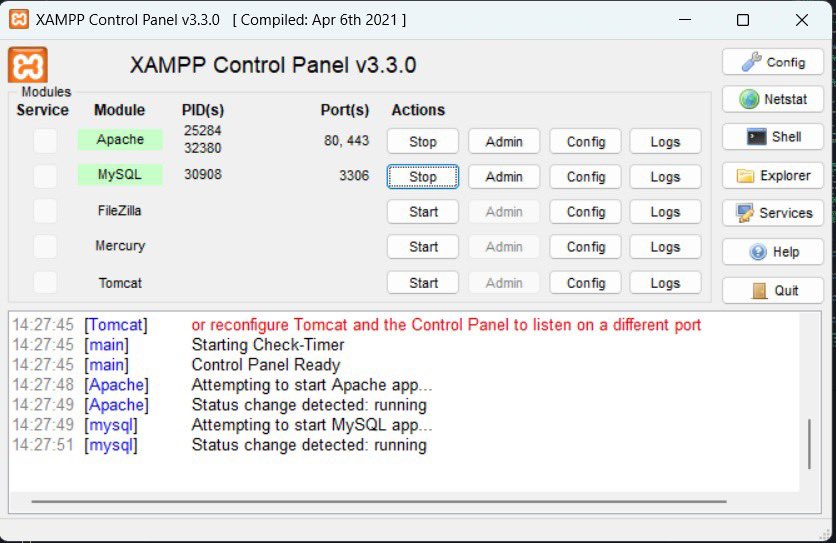
Task: Open Apache Config menu
Action: click(x=585, y=141)
